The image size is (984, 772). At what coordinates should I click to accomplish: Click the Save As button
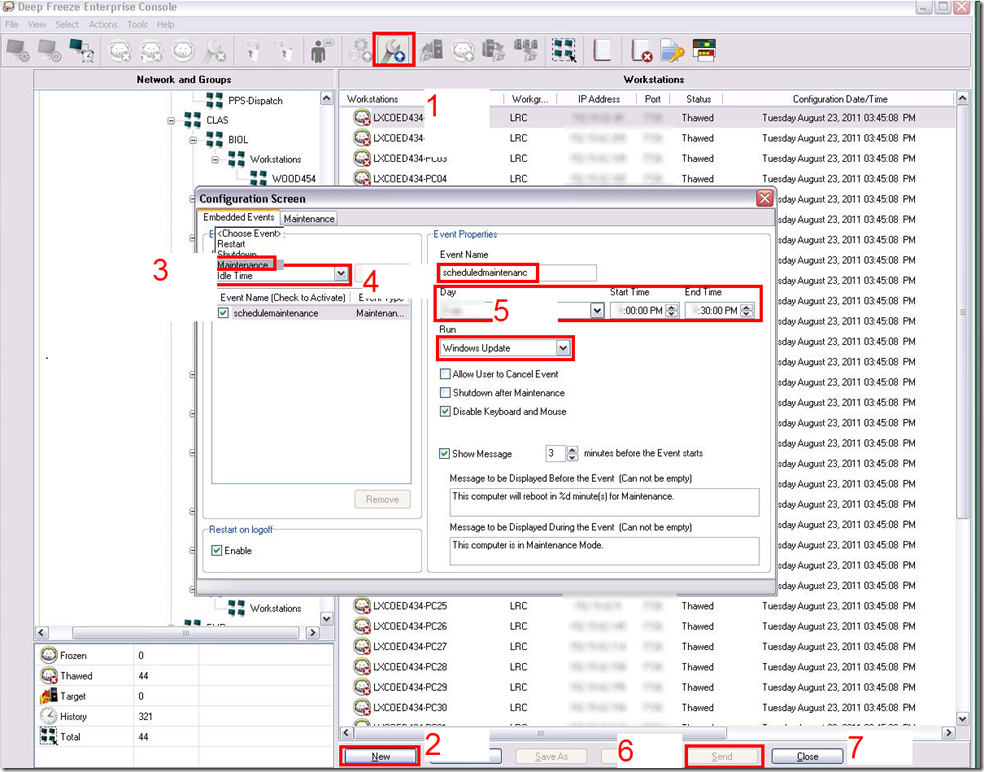[x=551, y=756]
